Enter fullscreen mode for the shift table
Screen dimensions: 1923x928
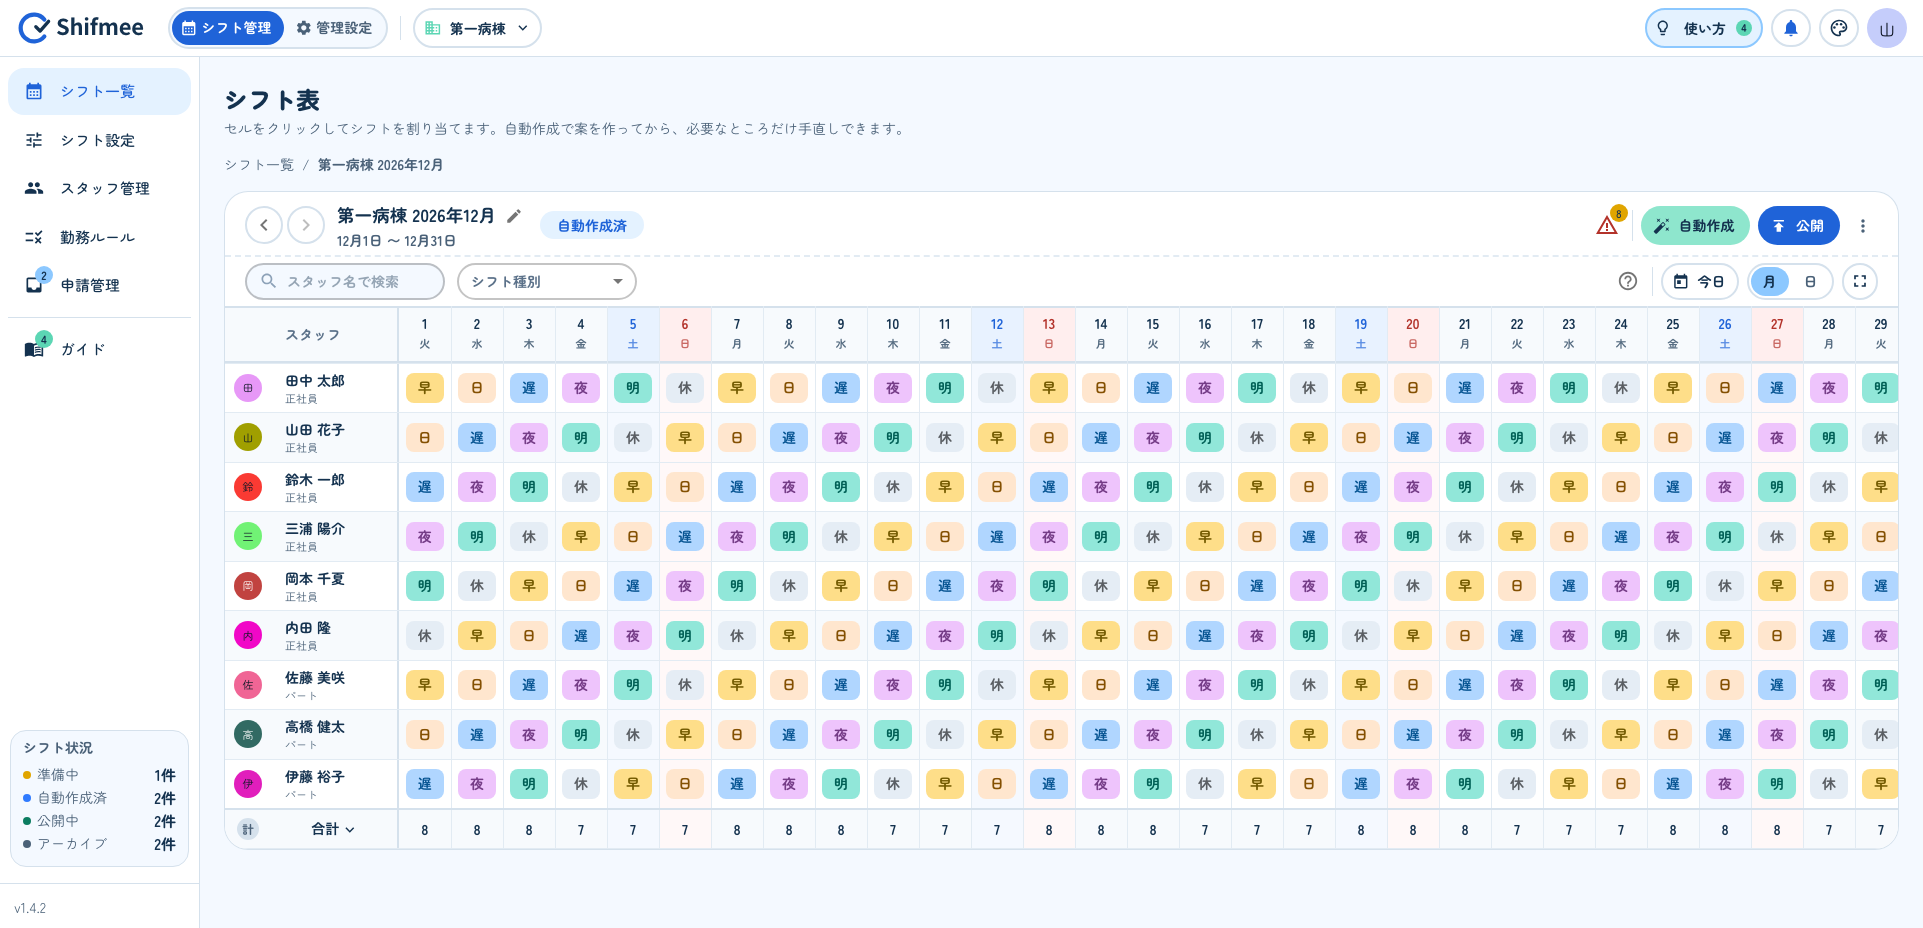(x=1860, y=281)
